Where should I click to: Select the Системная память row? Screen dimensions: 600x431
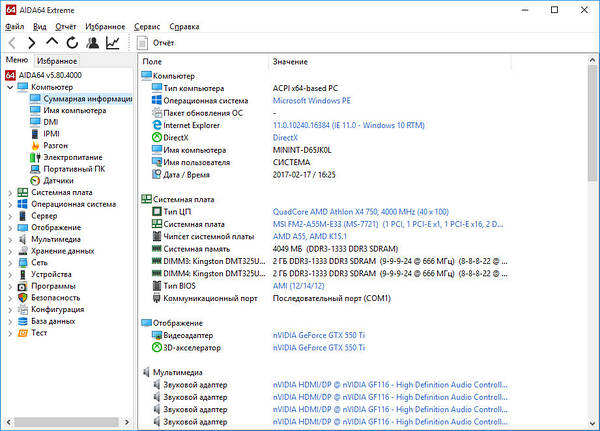tap(325, 249)
